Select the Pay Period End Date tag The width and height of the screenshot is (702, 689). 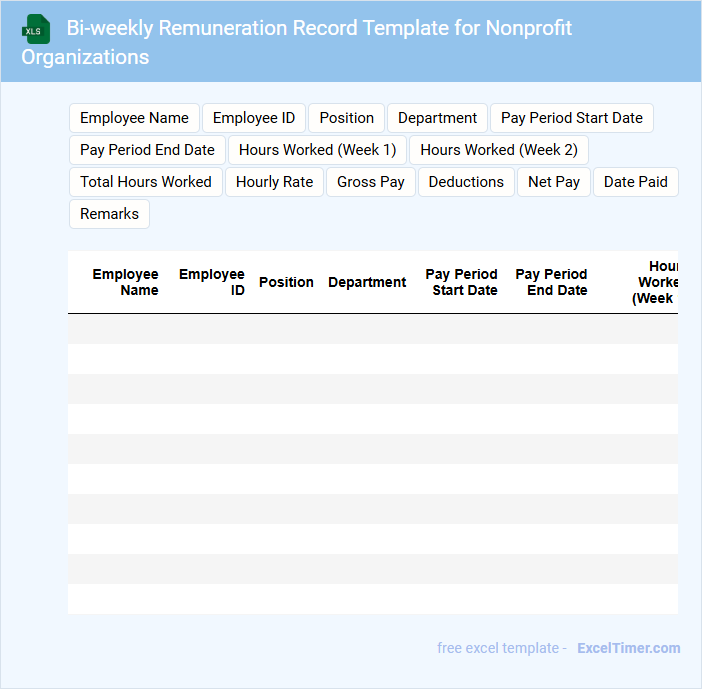click(147, 150)
